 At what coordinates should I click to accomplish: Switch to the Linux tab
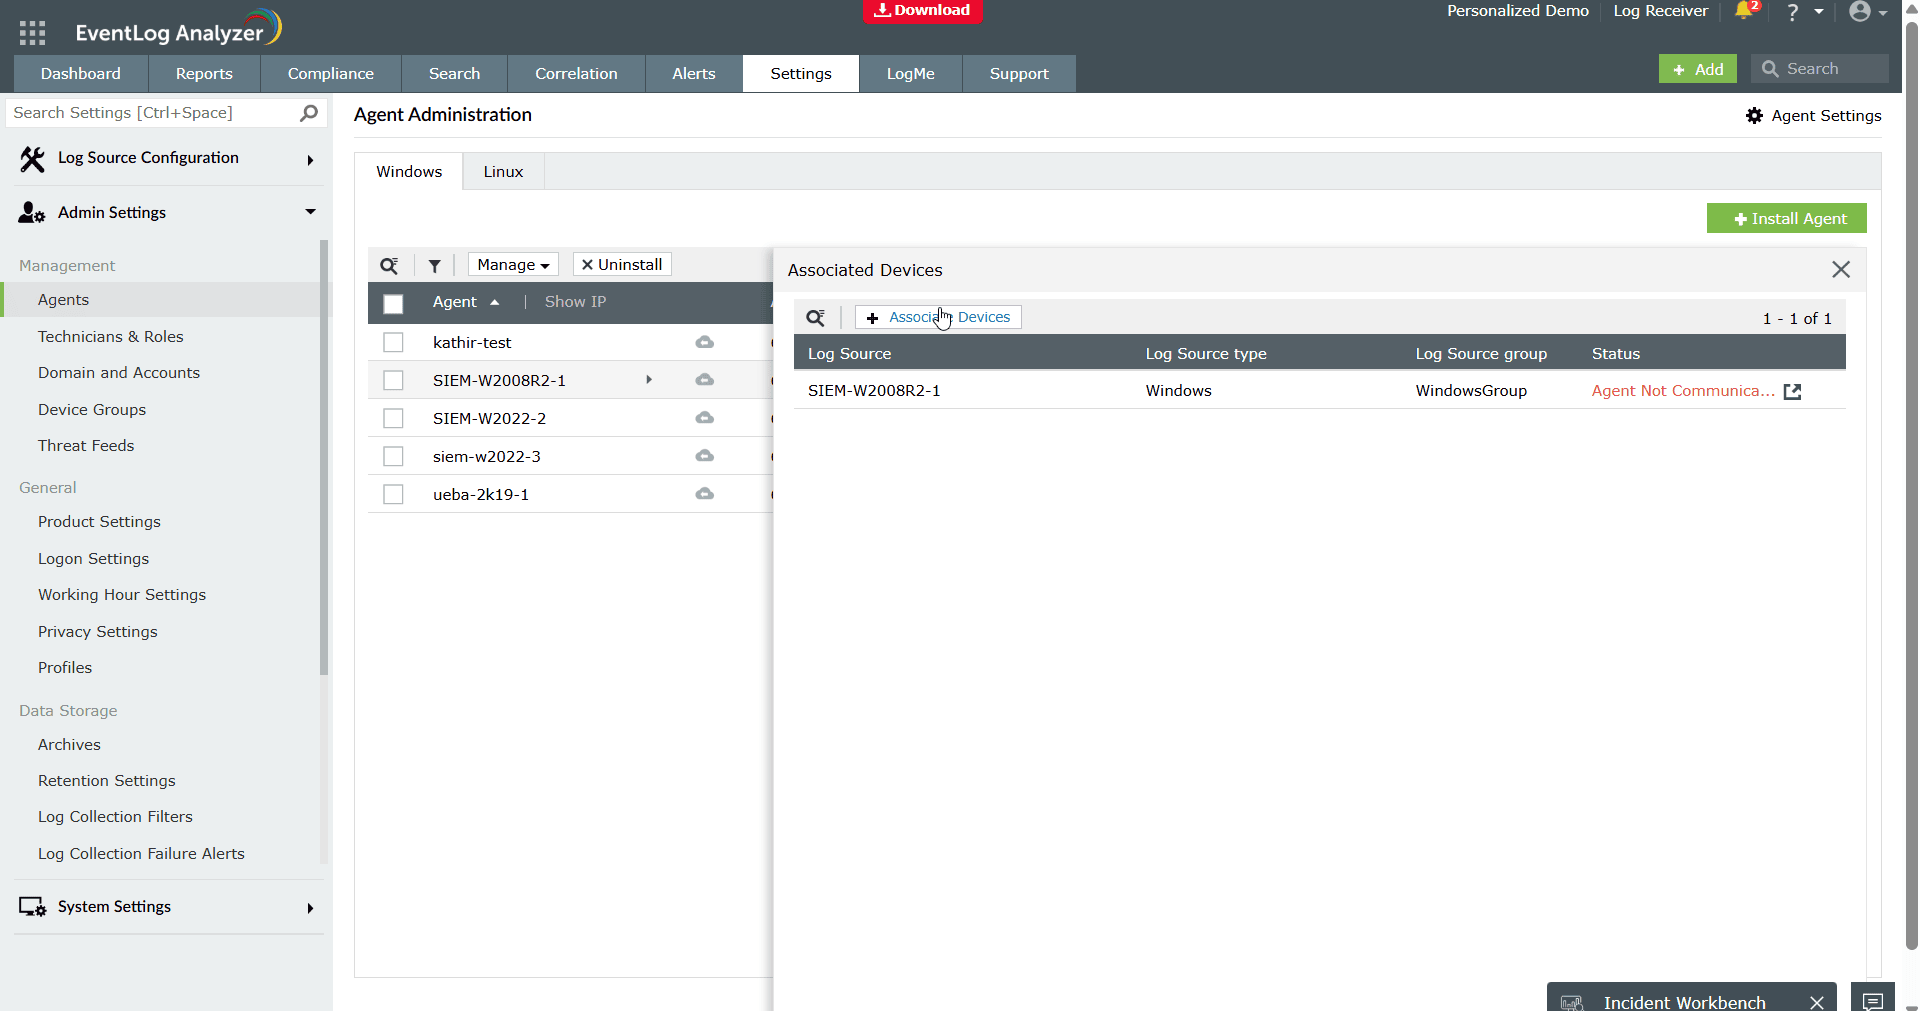pos(503,172)
